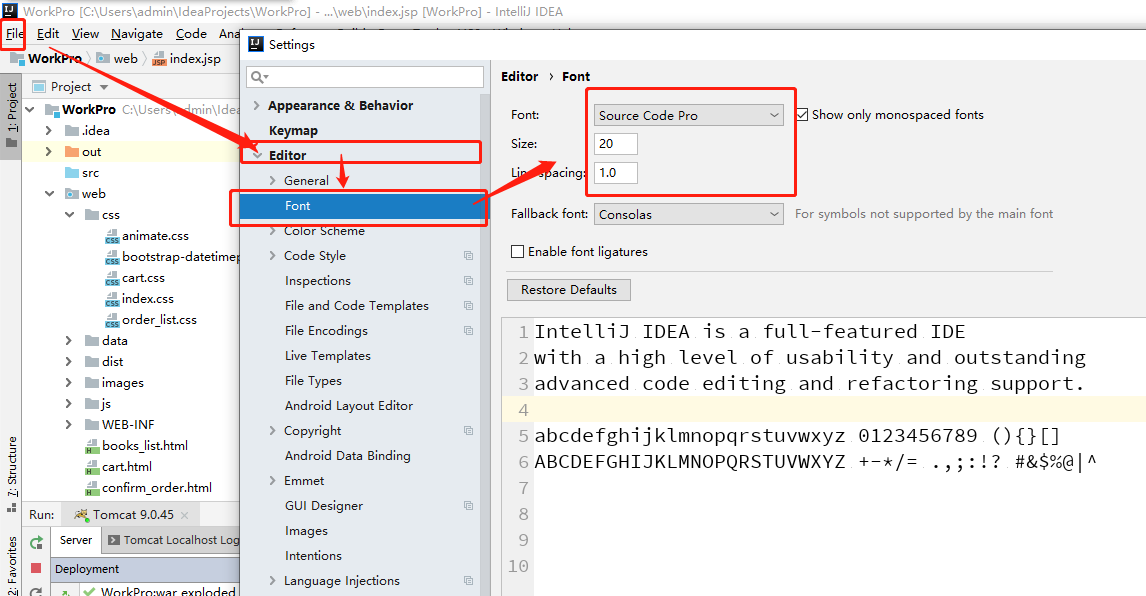
Task: Click the copy icon beside Copyright
Action: [468, 431]
